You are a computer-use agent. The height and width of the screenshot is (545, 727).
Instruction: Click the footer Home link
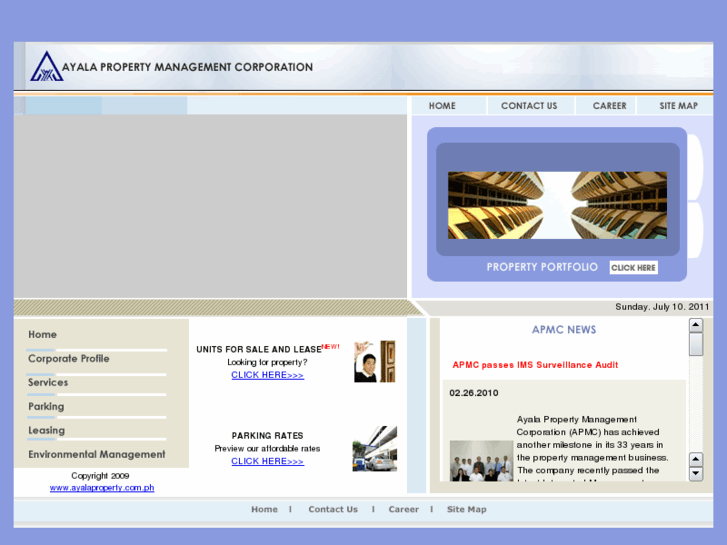tap(264, 509)
